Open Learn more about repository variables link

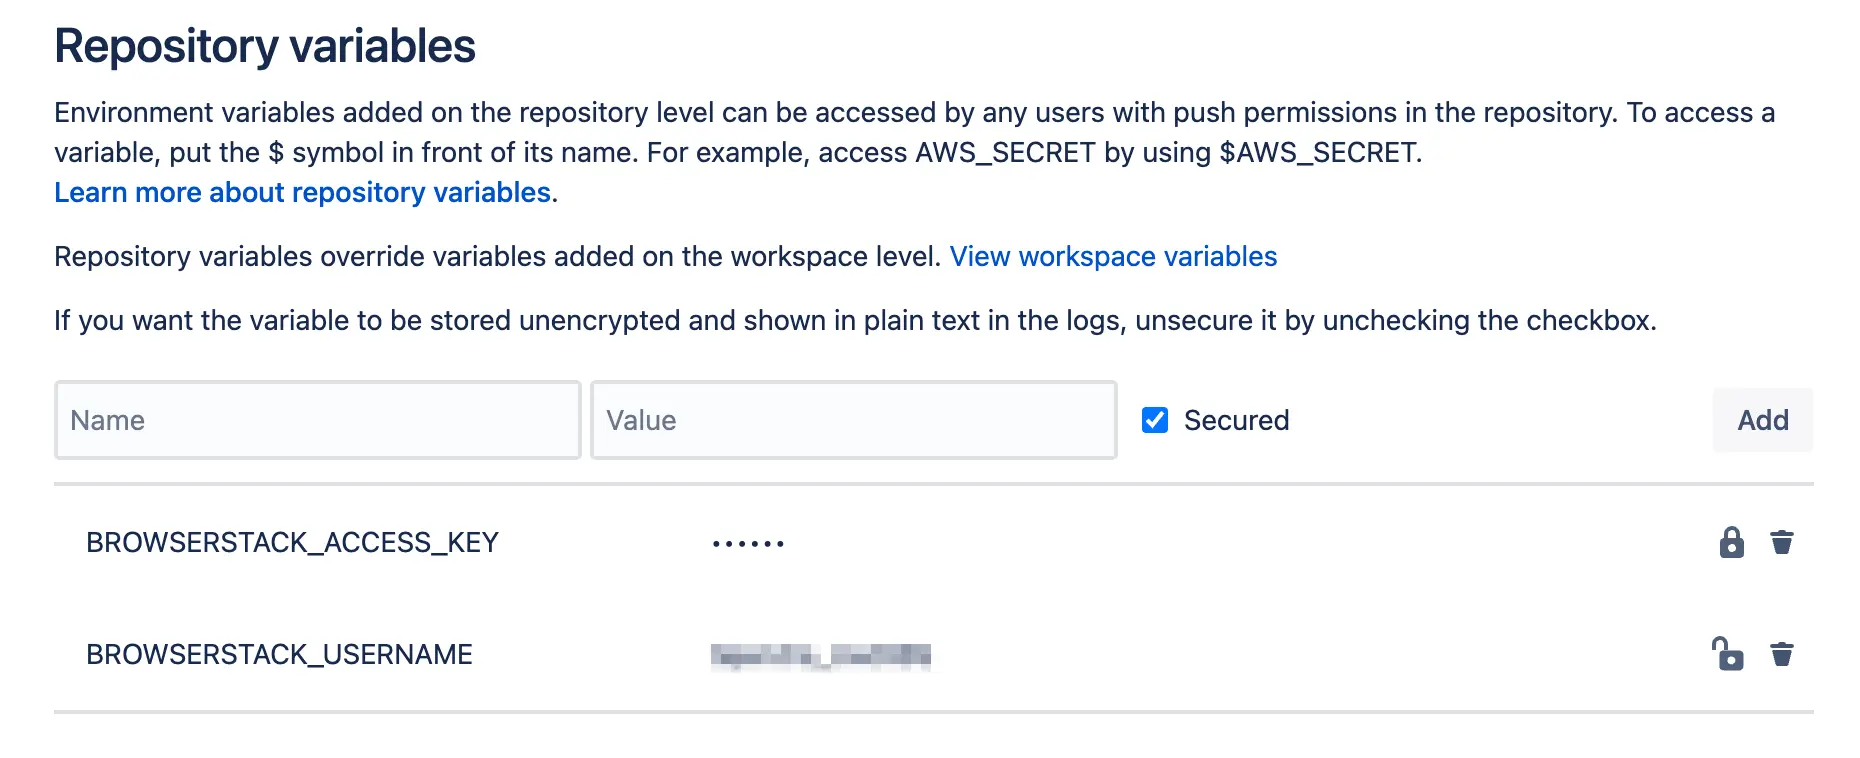[x=302, y=192]
